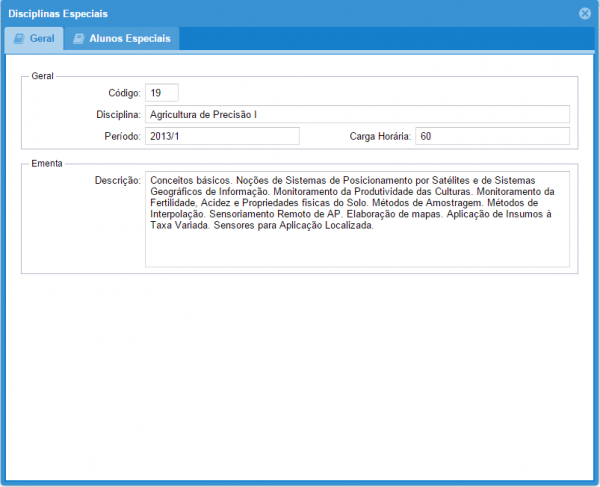This screenshot has height=487, width=600.
Task: Click the Descrição label
Action: click(x=115, y=180)
